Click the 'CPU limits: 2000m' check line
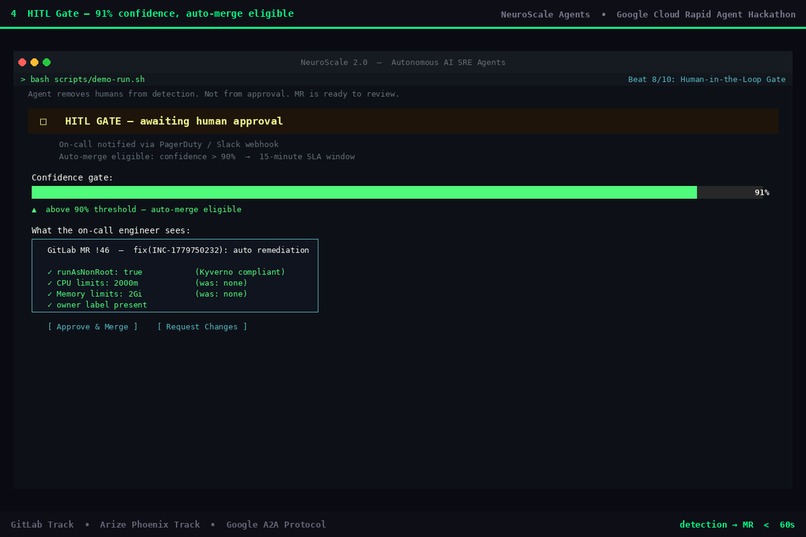The width and height of the screenshot is (806, 537). point(93,283)
